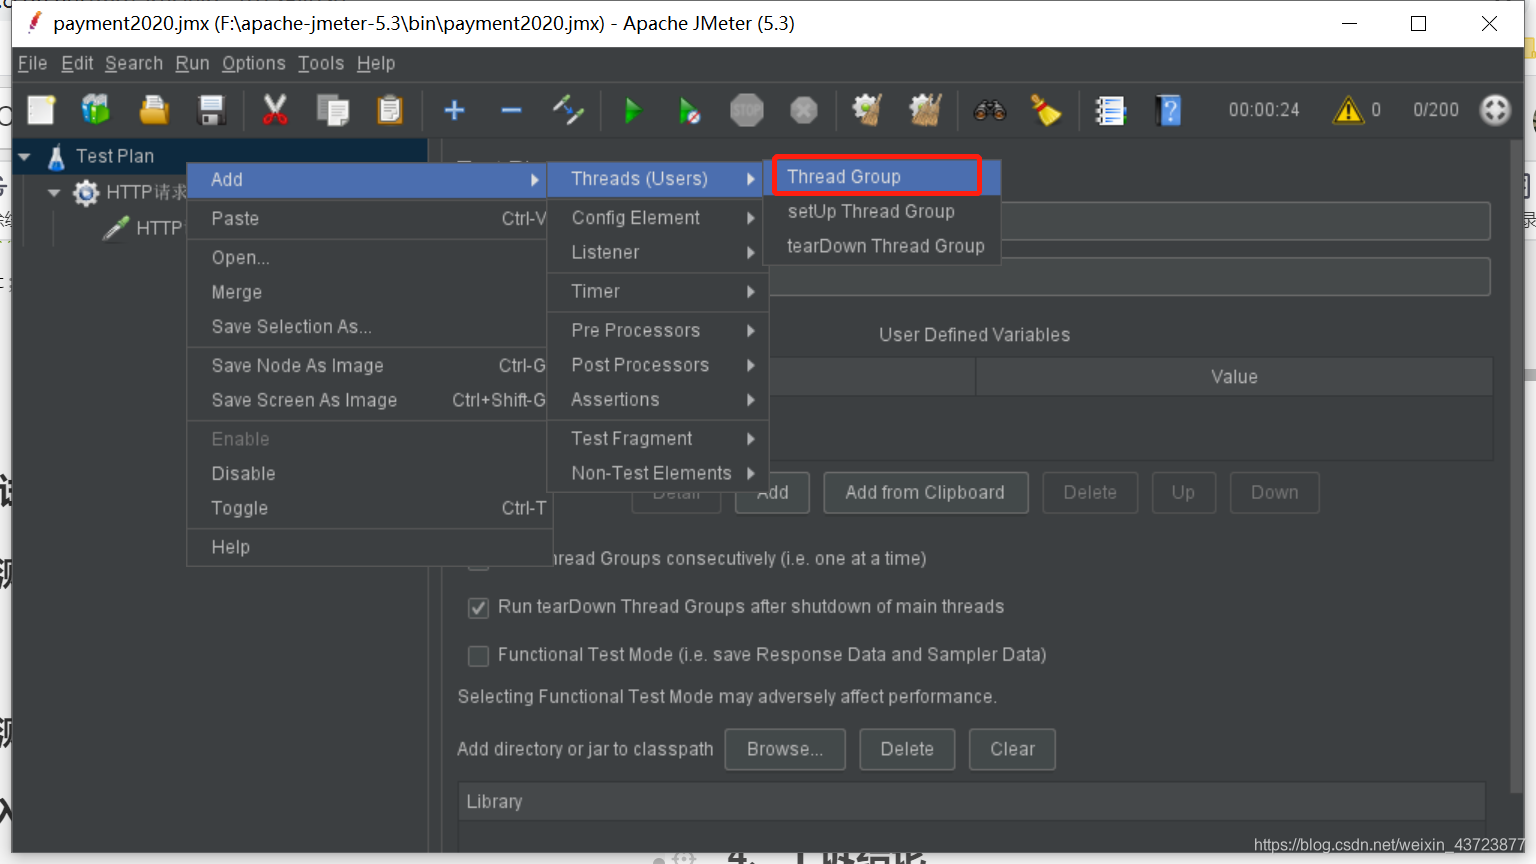Open the Function Helper list icon
This screenshot has height=864, width=1536.
coord(1110,110)
